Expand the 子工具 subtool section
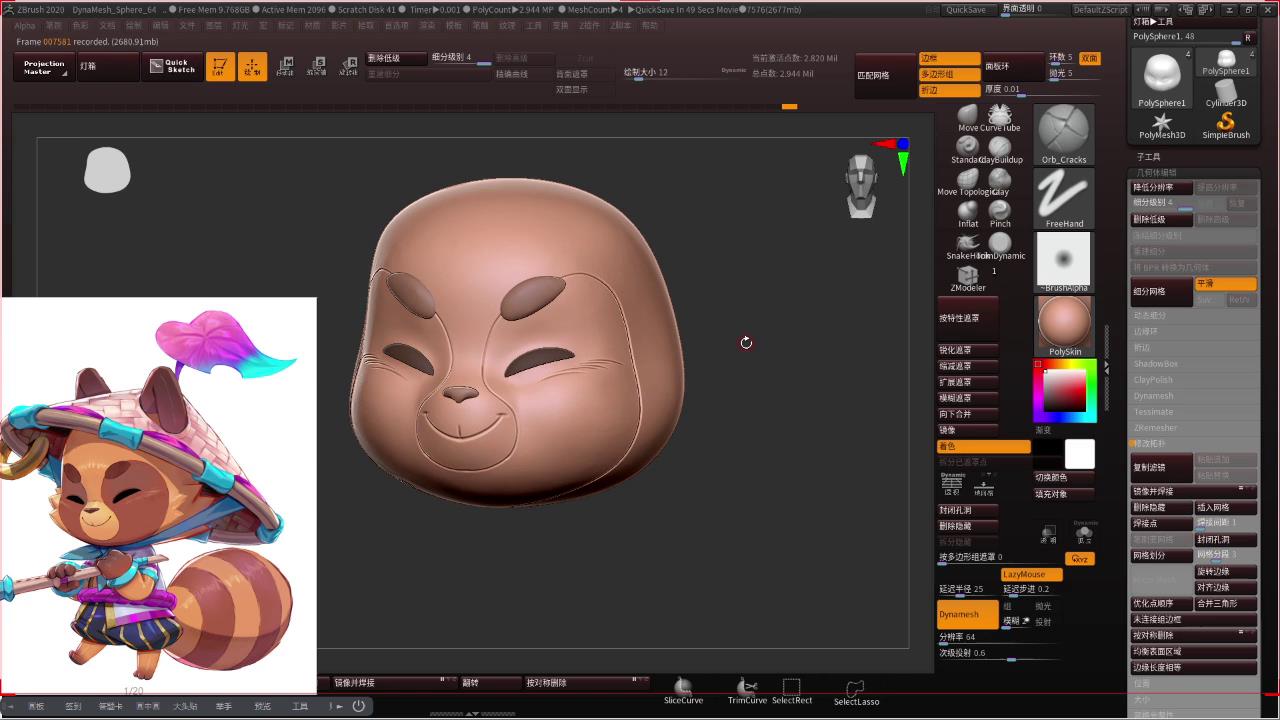 pyautogui.click(x=1149, y=157)
